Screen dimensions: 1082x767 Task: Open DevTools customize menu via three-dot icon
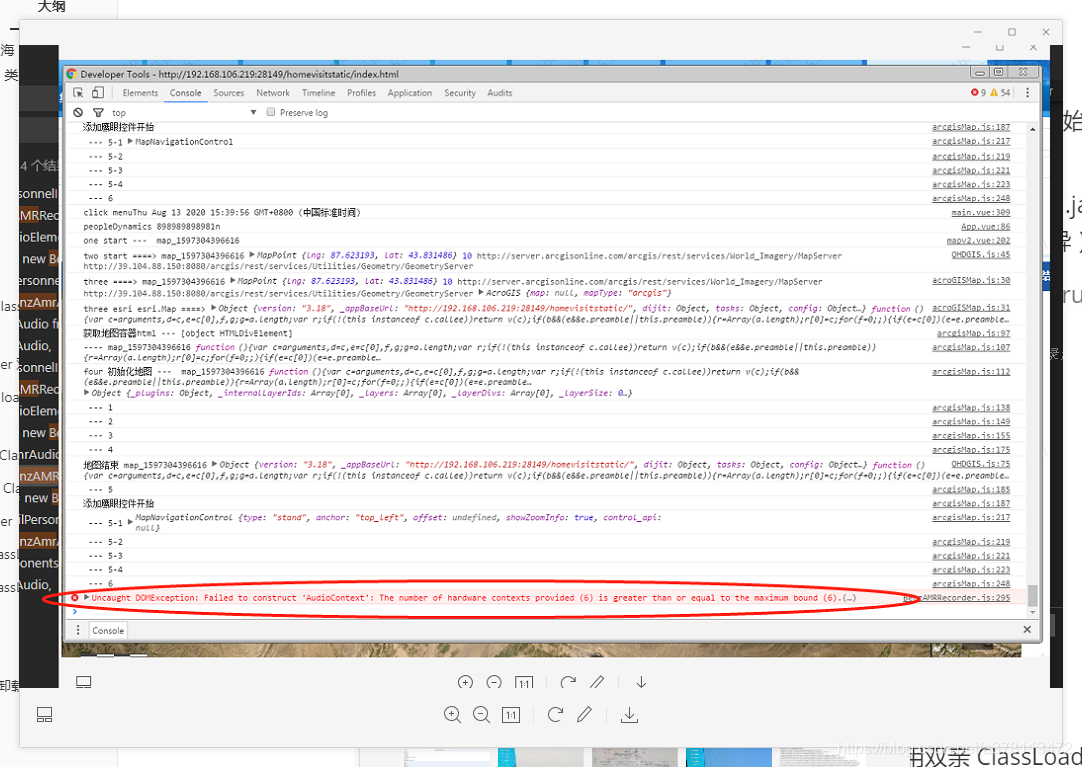click(x=1027, y=91)
